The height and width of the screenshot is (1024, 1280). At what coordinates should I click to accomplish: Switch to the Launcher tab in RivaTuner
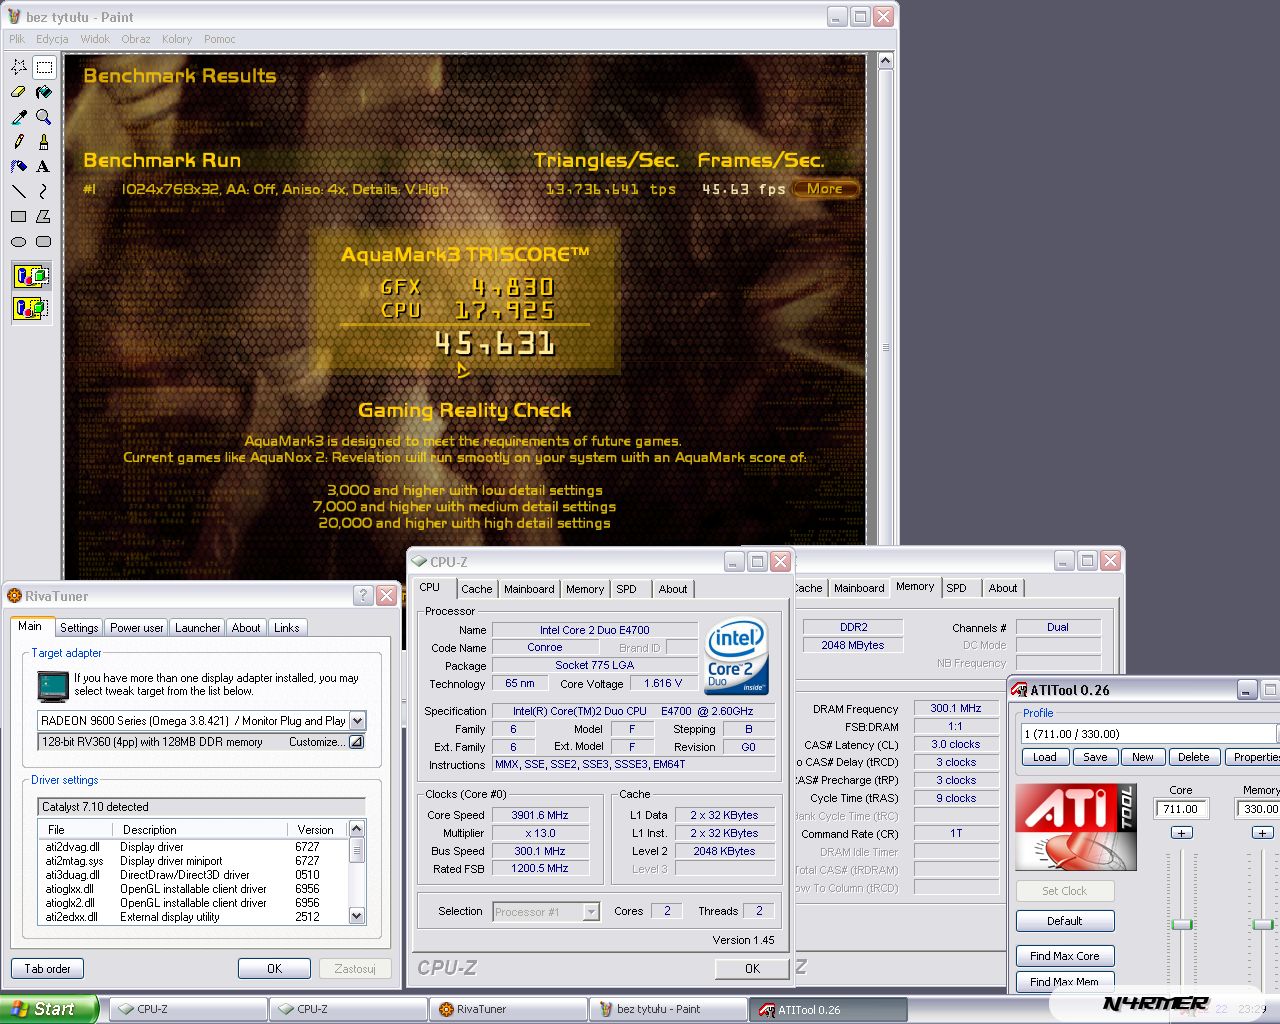point(197,628)
